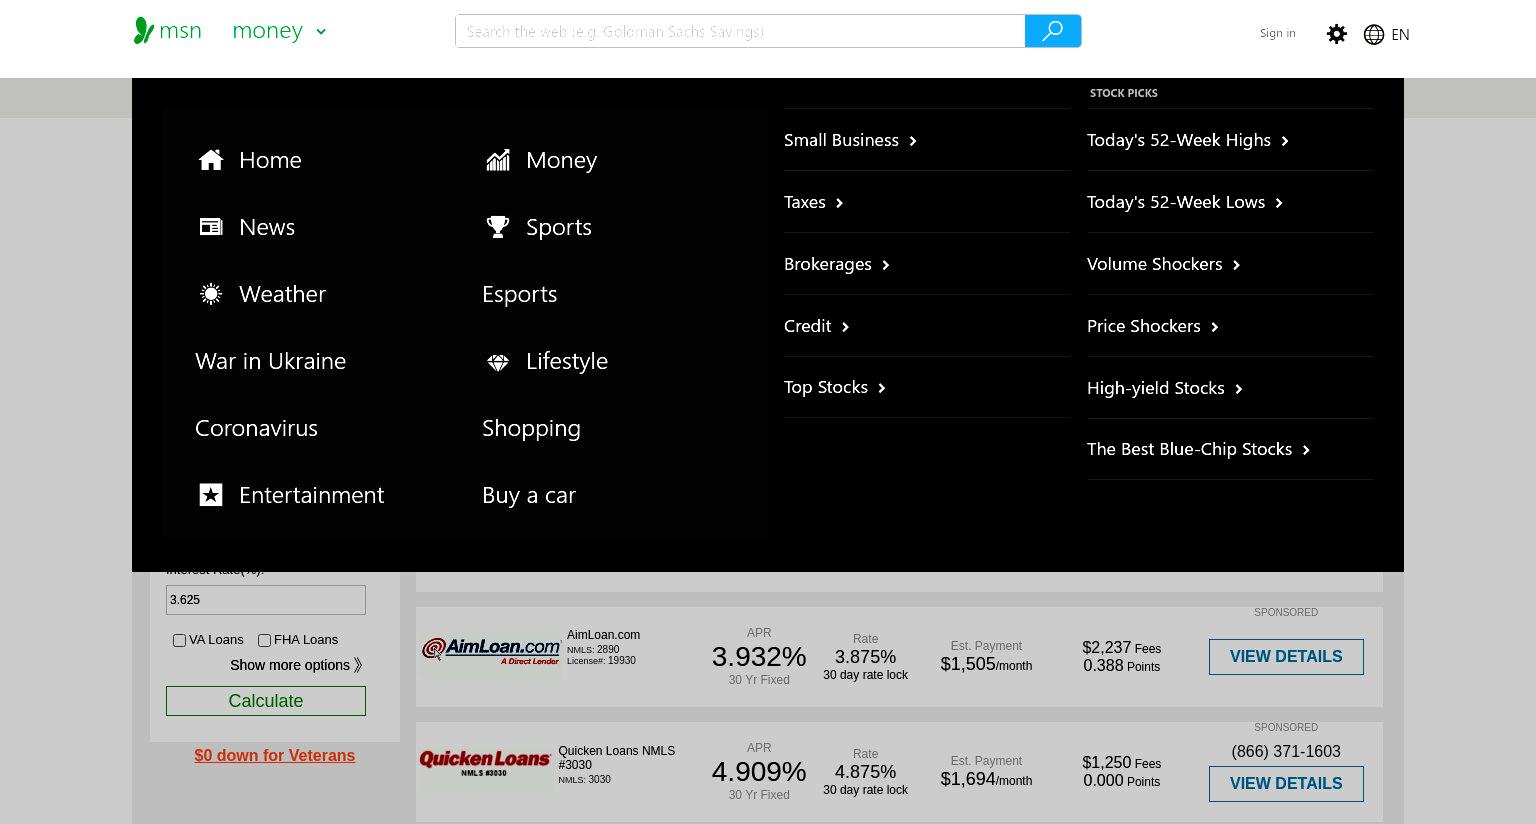Open News menu entry
The width and height of the screenshot is (1536, 824).
click(x=267, y=227)
